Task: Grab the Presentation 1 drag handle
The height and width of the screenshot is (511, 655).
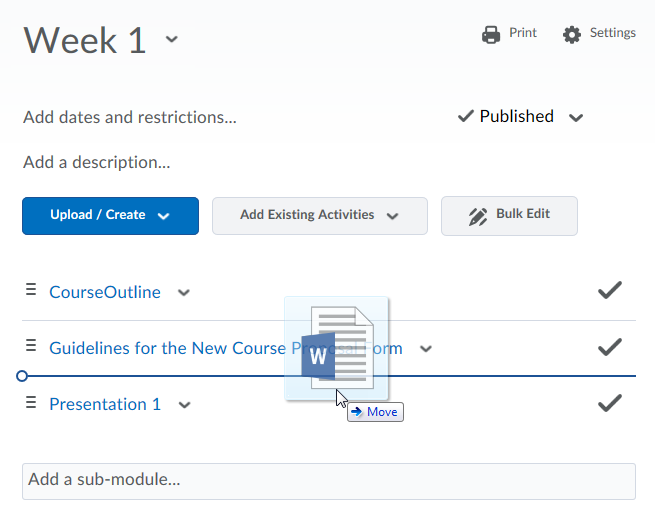Action: click(30, 403)
